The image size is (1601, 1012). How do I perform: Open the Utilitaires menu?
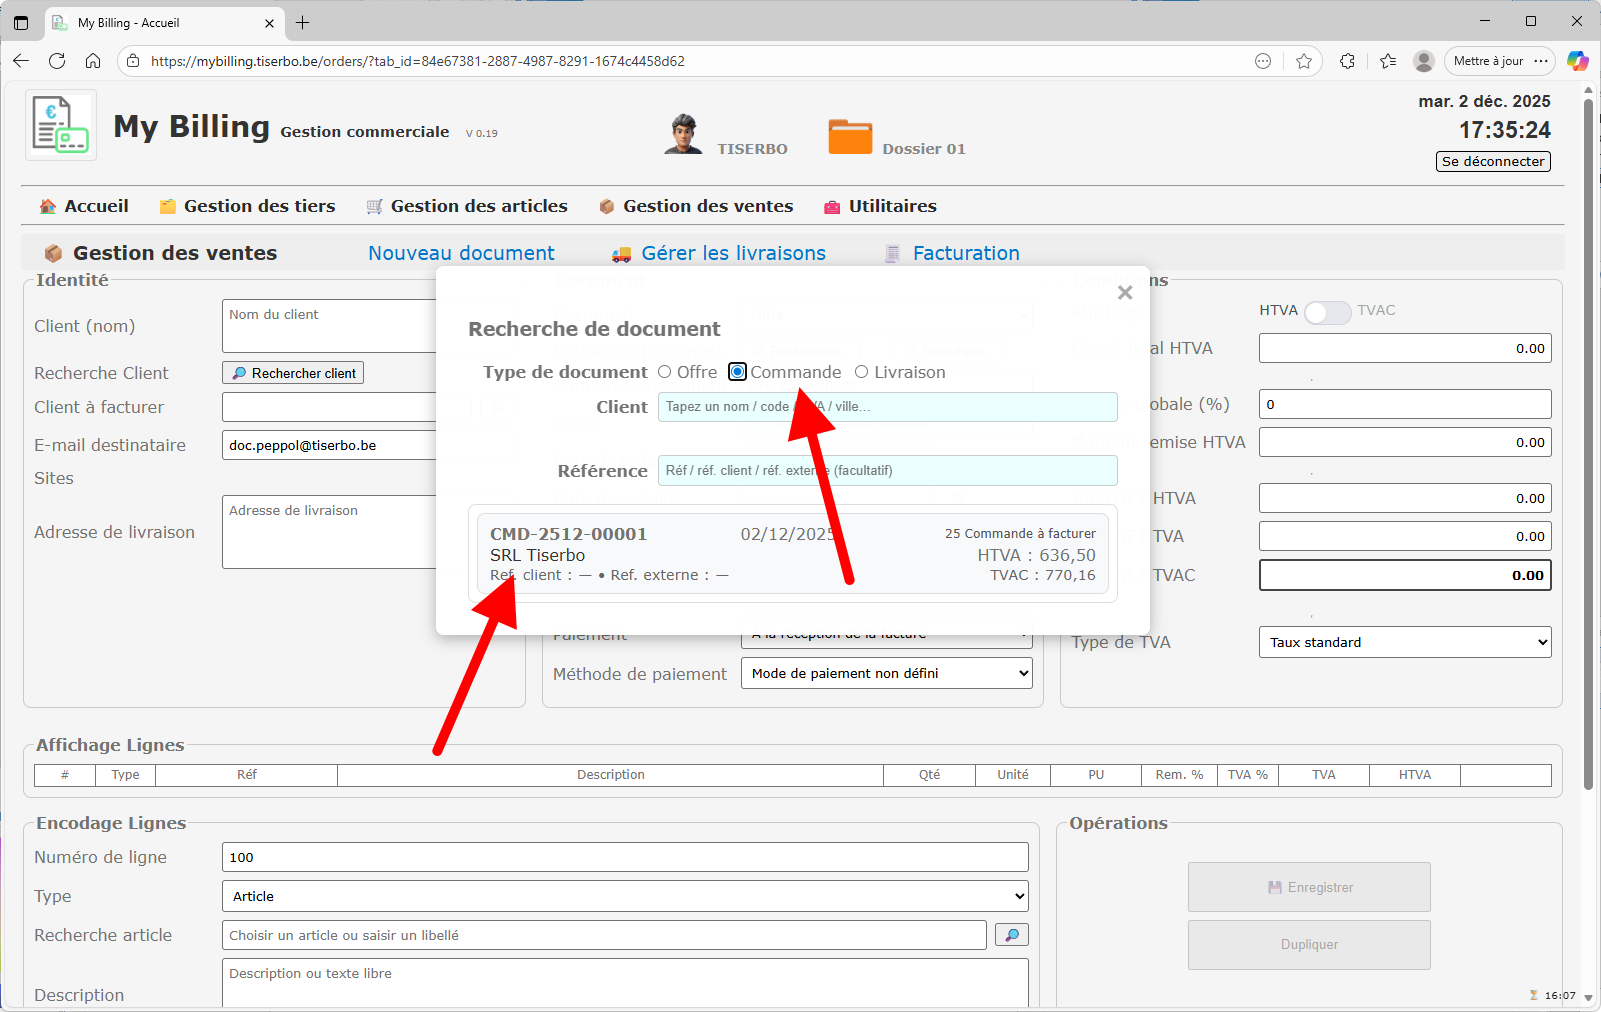(x=892, y=206)
